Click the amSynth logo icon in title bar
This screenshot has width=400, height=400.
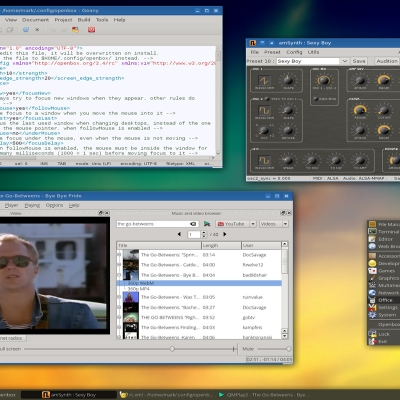(x=253, y=43)
